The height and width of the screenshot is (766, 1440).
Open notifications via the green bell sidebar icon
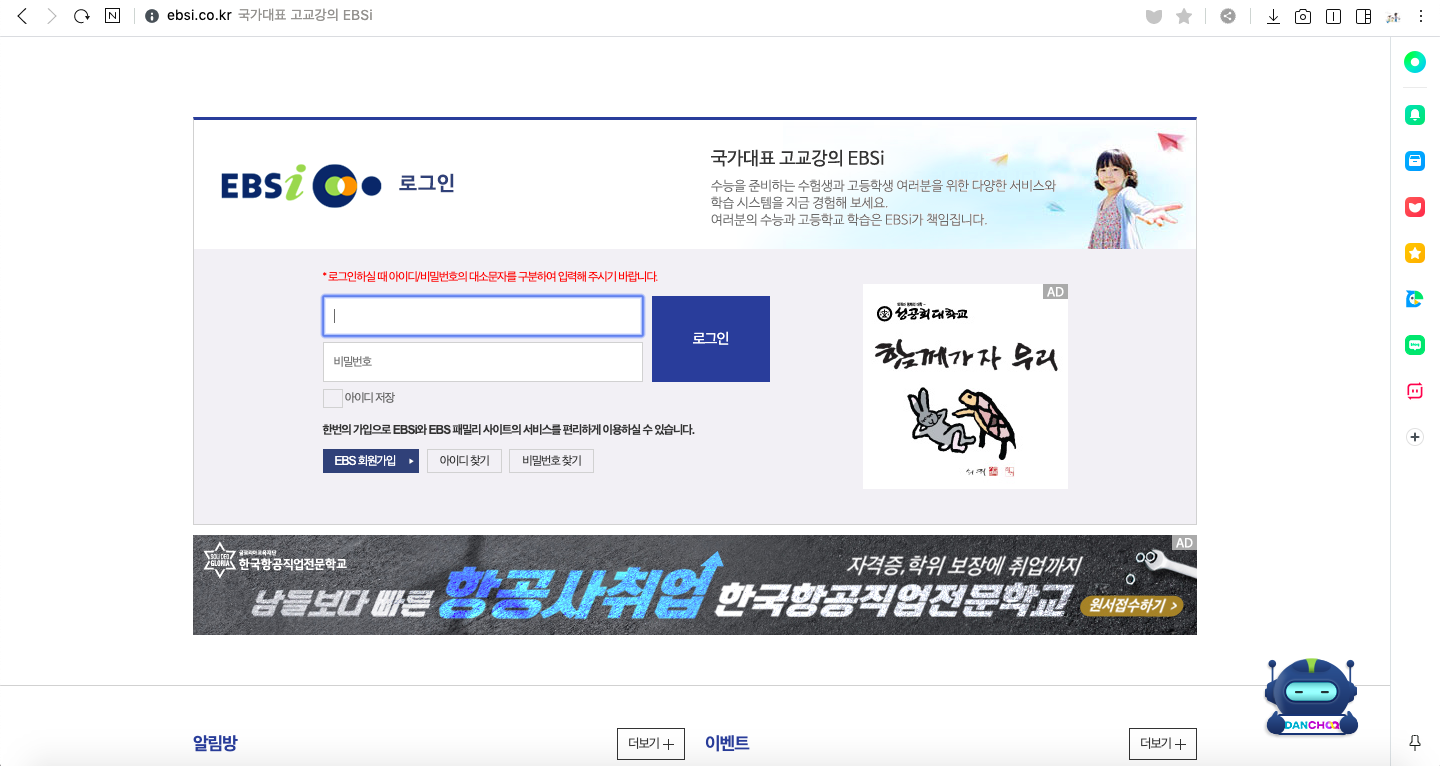[1415, 115]
